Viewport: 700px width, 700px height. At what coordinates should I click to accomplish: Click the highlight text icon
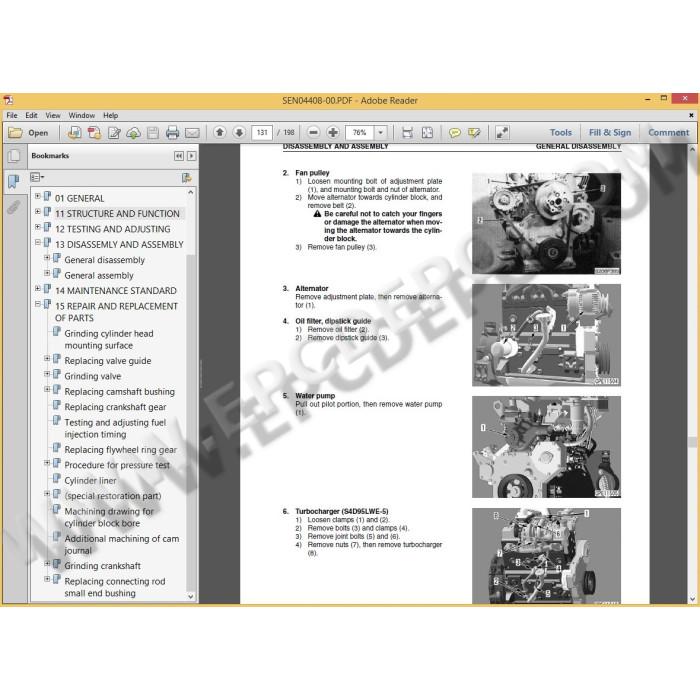pos(474,133)
